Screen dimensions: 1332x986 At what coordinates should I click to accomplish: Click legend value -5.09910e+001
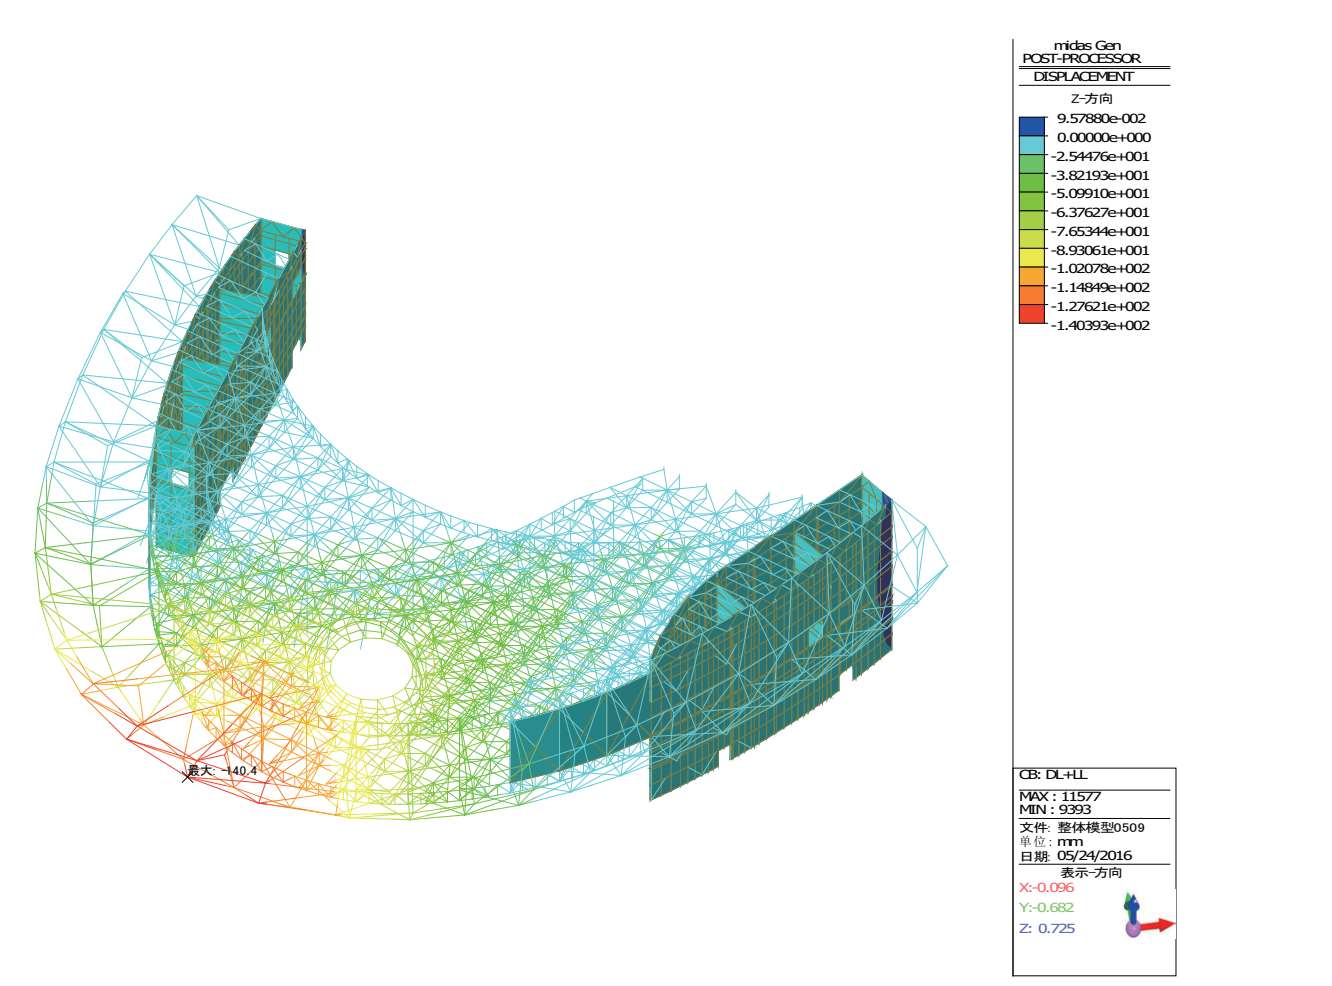point(1100,193)
